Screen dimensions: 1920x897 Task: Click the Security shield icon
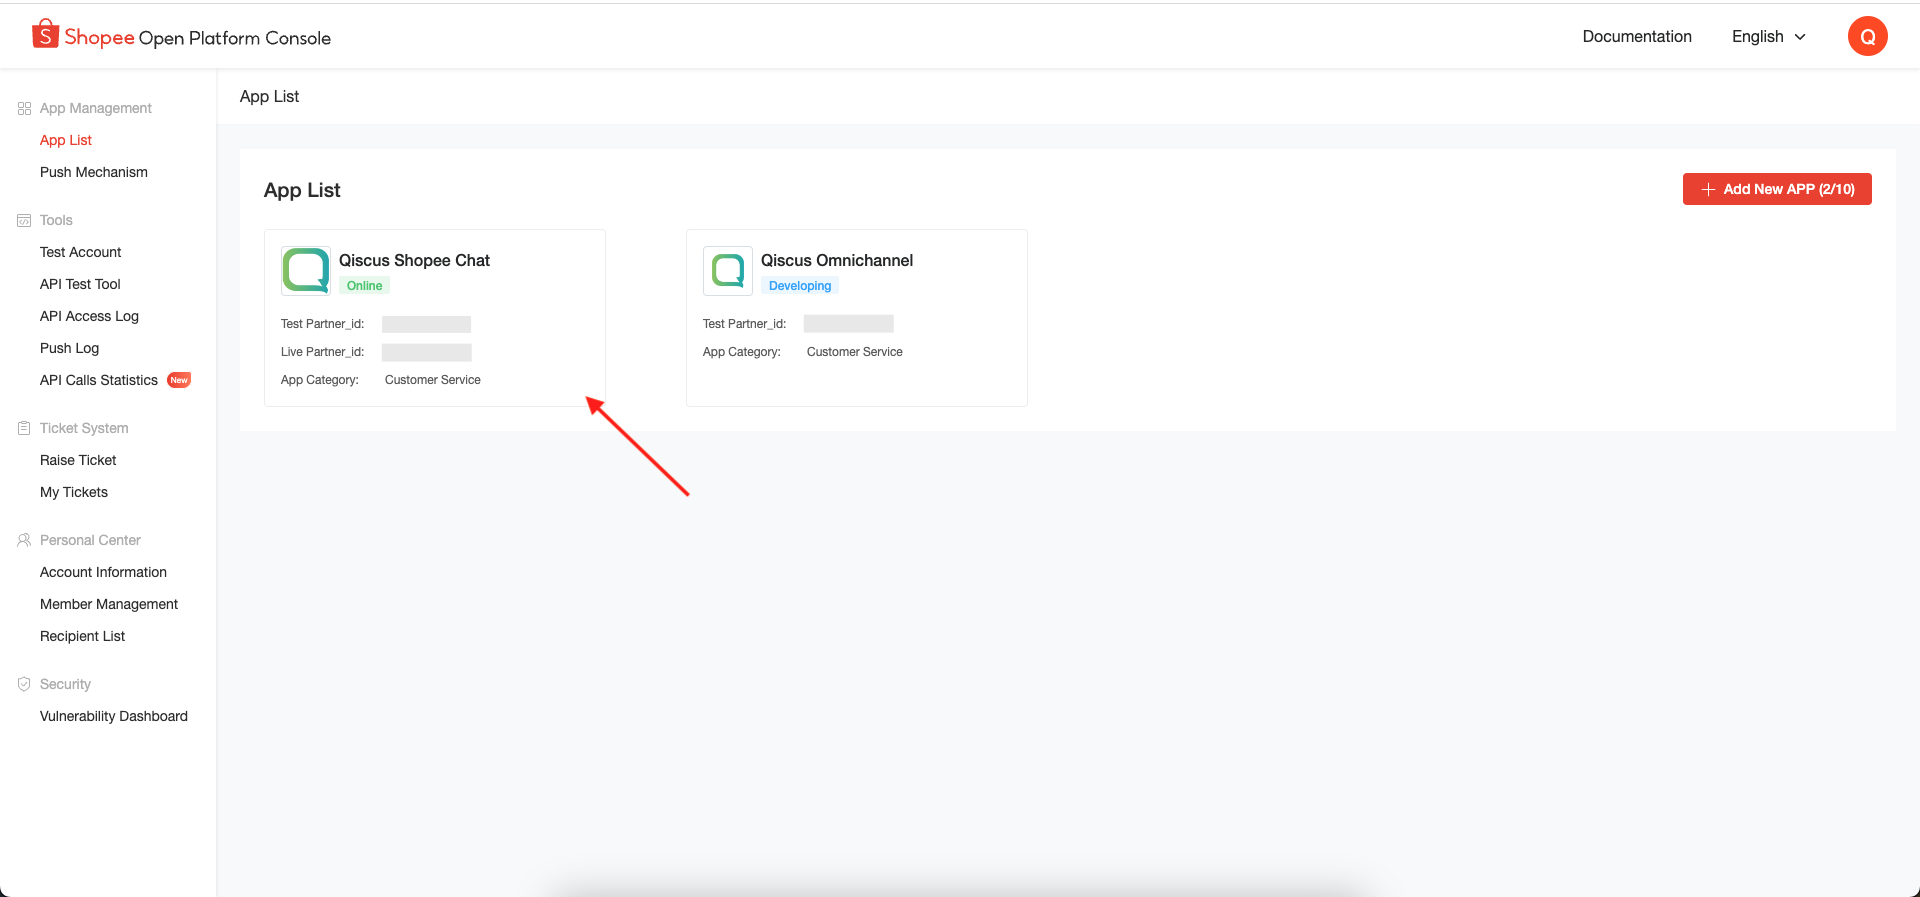[x=24, y=684]
